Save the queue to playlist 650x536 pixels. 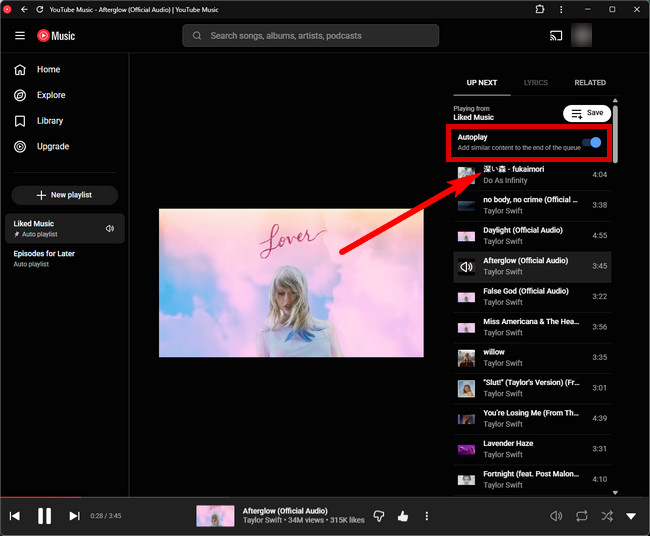click(x=587, y=113)
